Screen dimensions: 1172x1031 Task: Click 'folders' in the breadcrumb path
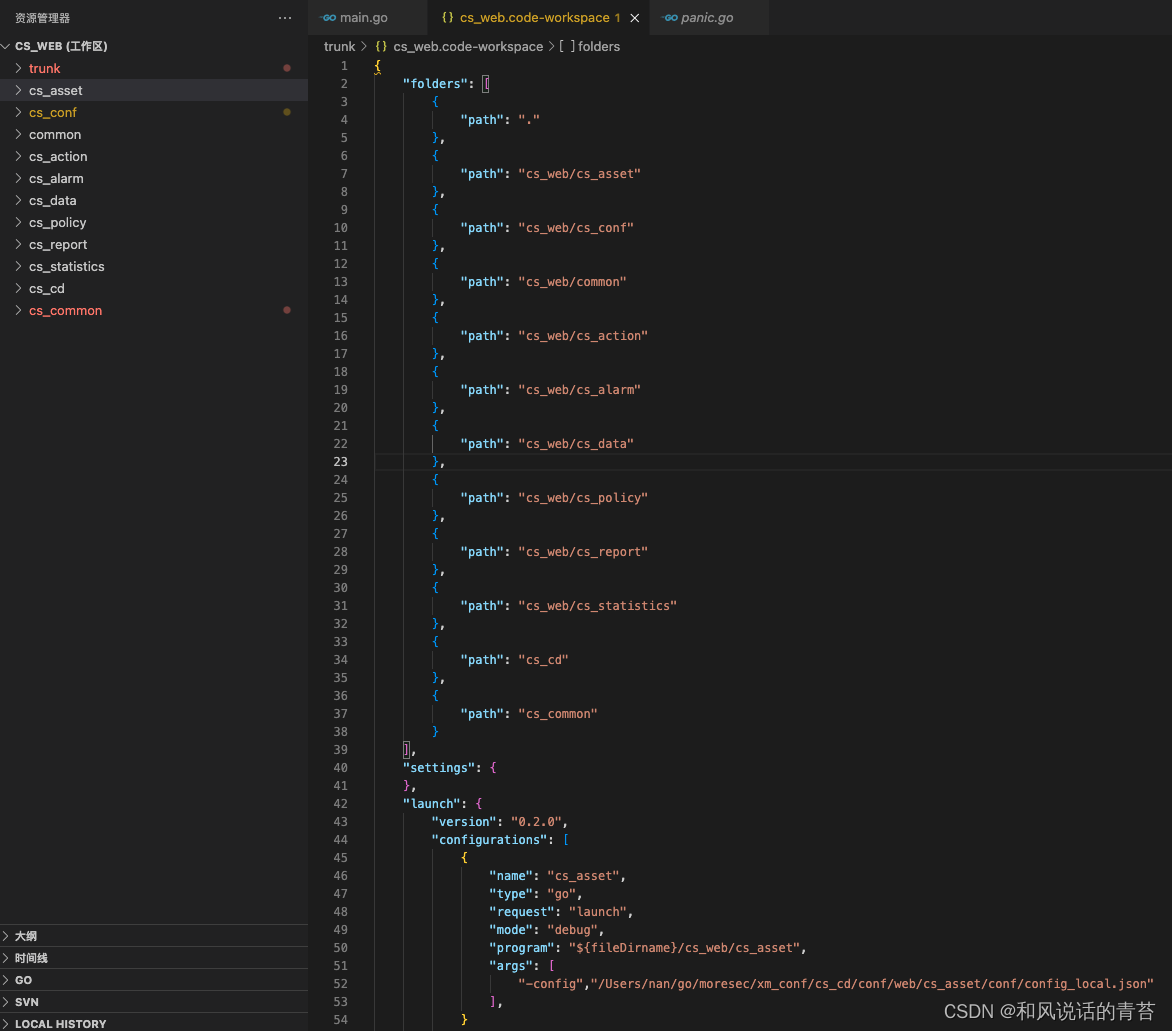(x=601, y=46)
